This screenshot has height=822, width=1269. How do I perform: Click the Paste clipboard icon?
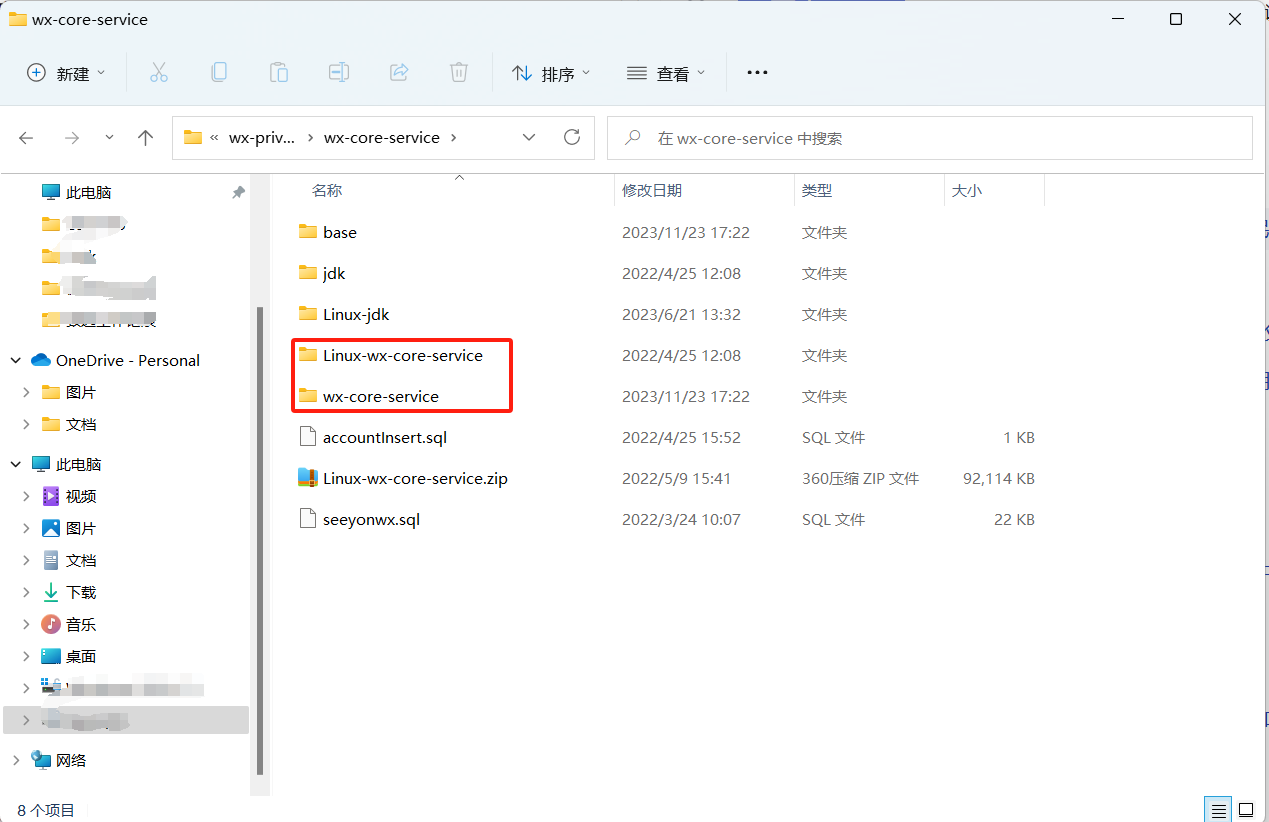click(x=278, y=72)
